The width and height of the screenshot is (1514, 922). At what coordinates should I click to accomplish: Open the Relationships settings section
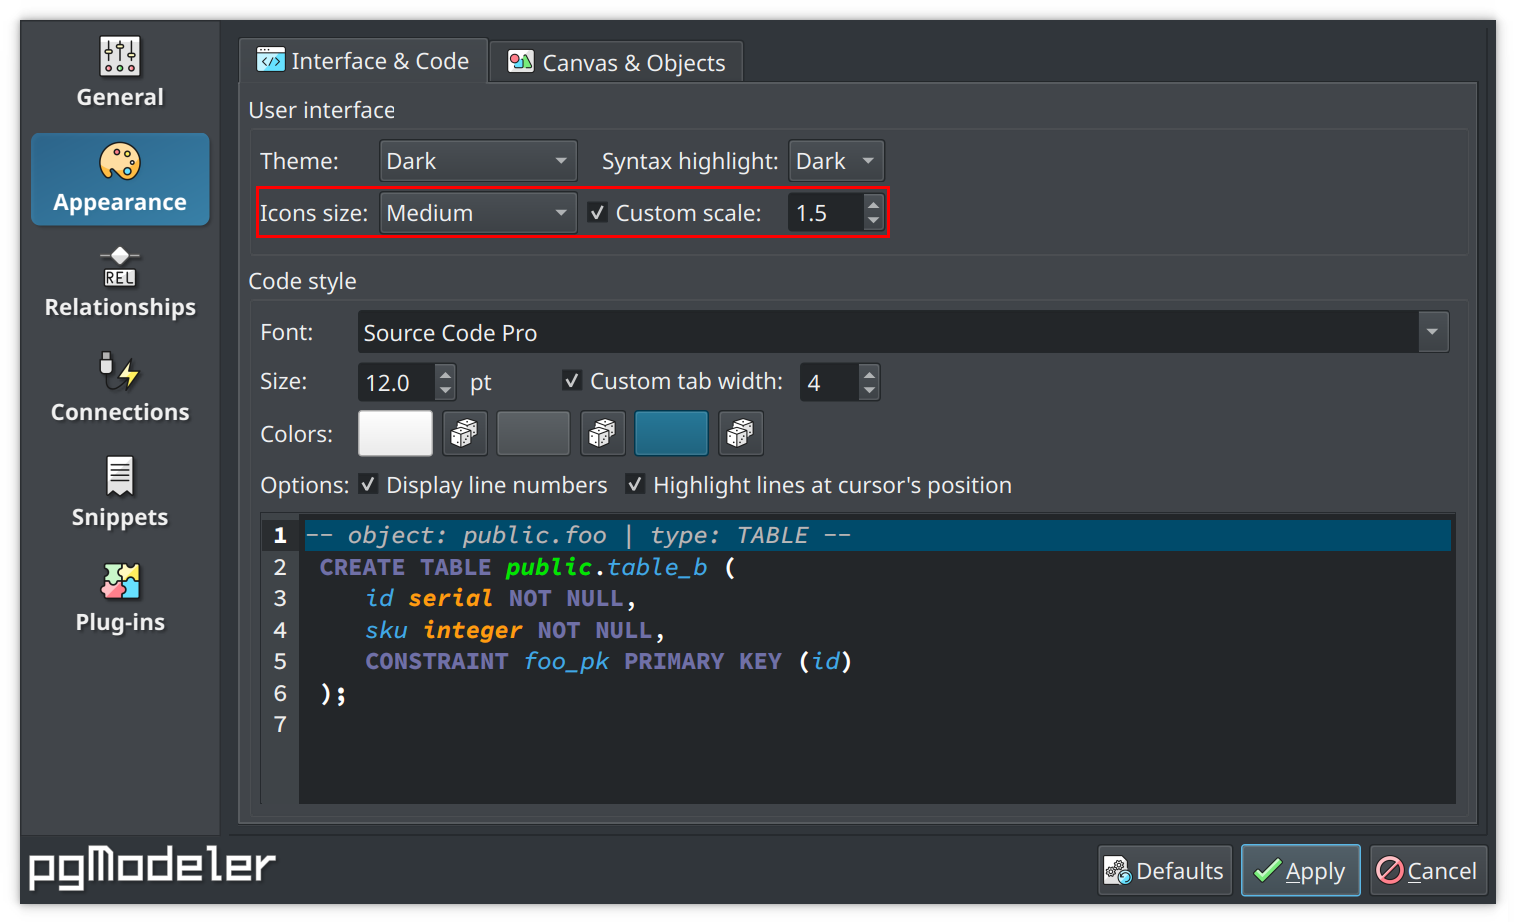point(120,284)
